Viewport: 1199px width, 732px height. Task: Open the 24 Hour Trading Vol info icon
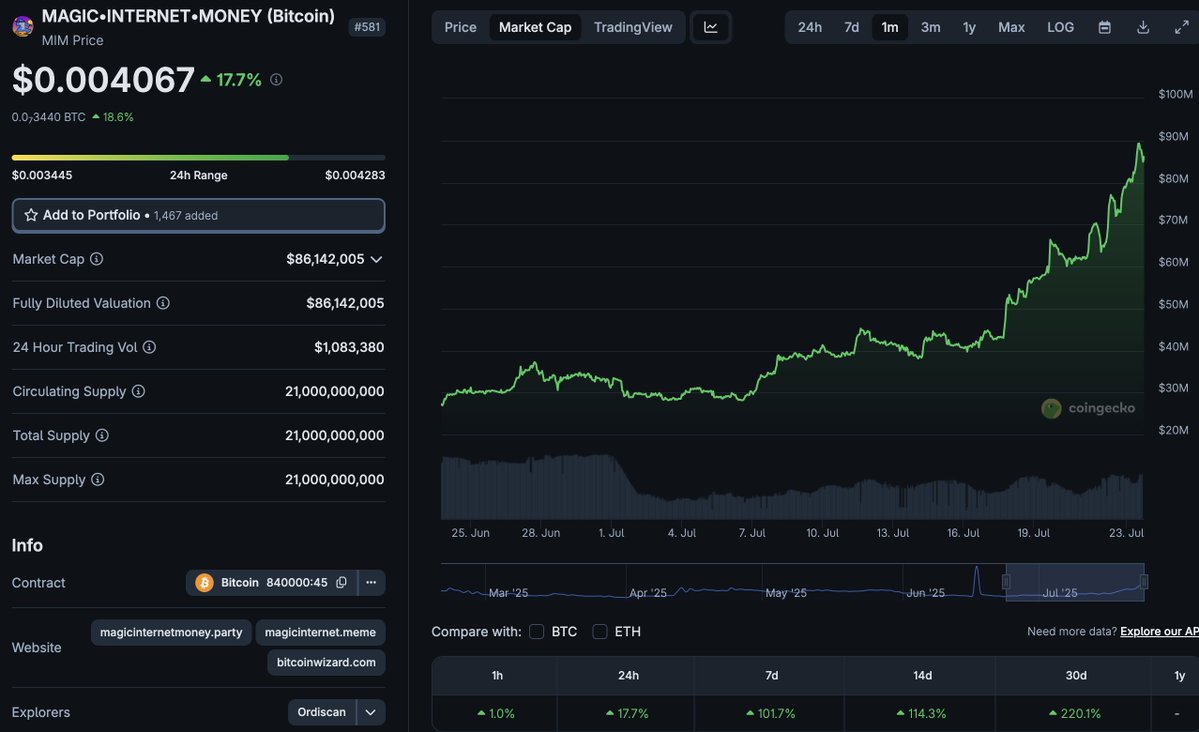pyautogui.click(x=149, y=347)
